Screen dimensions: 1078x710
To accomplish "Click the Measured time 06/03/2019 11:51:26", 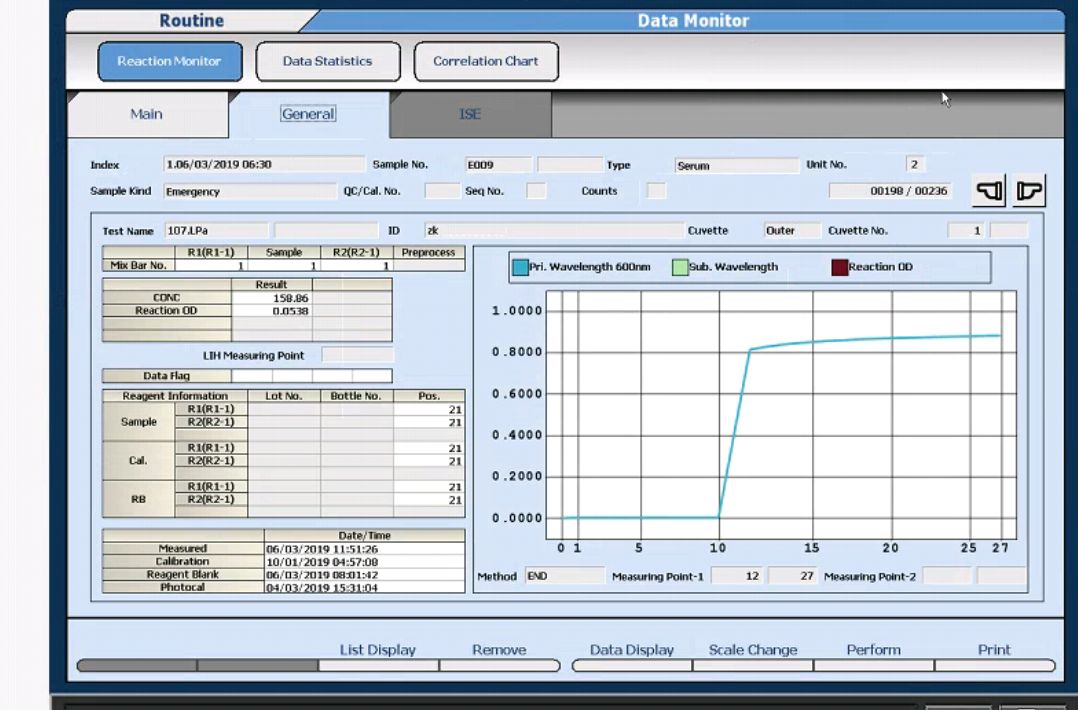I will click(x=364, y=549).
